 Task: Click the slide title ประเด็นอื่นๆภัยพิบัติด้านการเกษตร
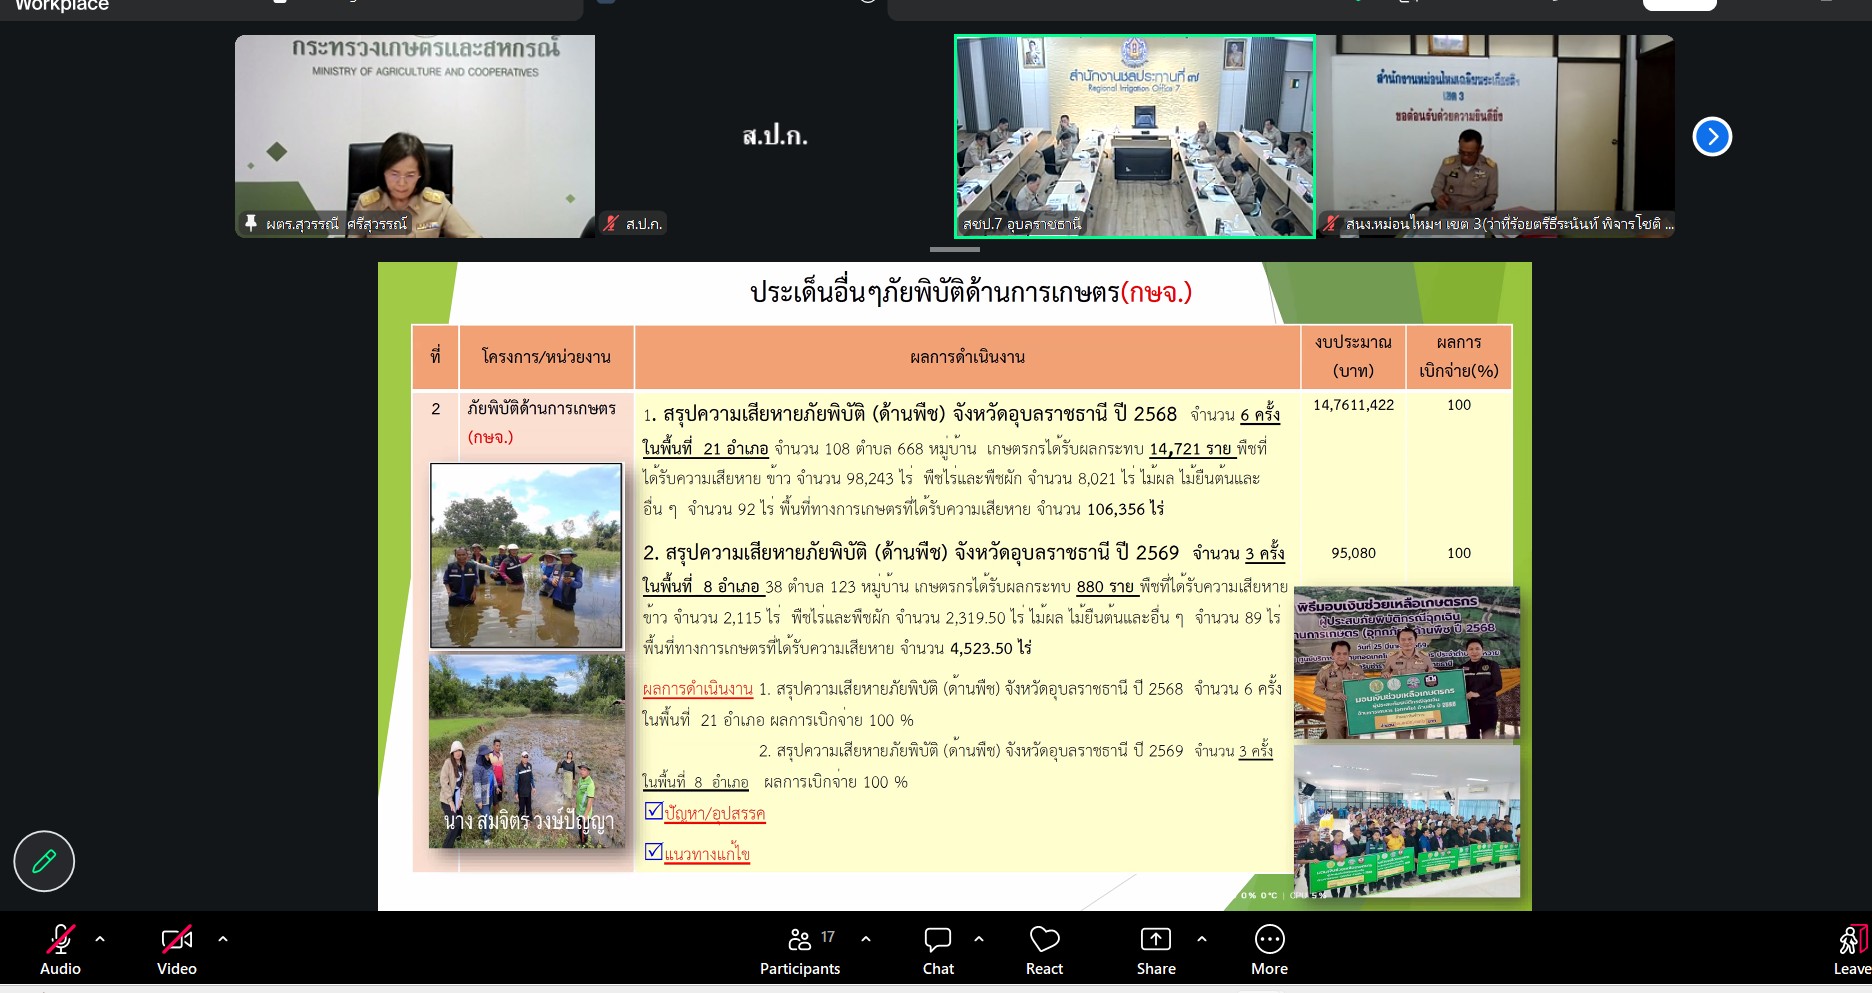click(934, 292)
